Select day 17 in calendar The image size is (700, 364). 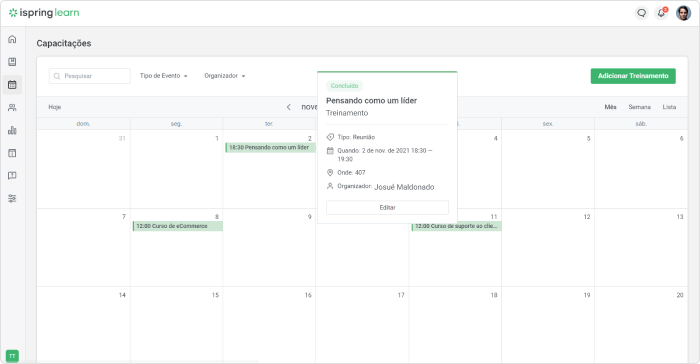(362, 325)
